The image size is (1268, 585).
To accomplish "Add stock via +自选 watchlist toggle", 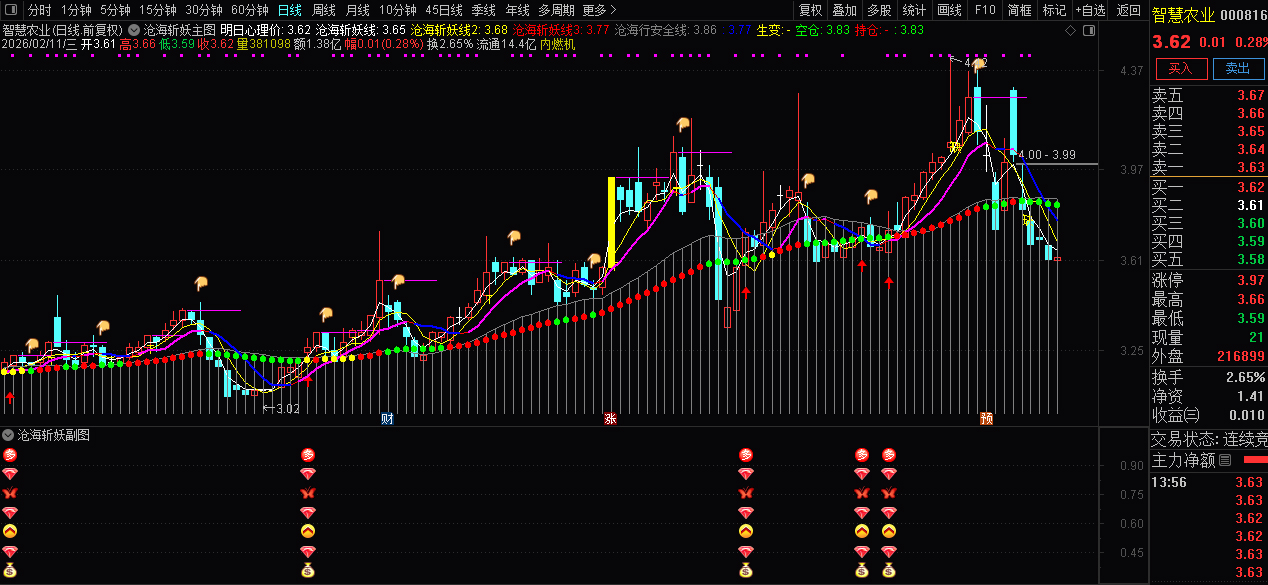I will [x=1091, y=10].
